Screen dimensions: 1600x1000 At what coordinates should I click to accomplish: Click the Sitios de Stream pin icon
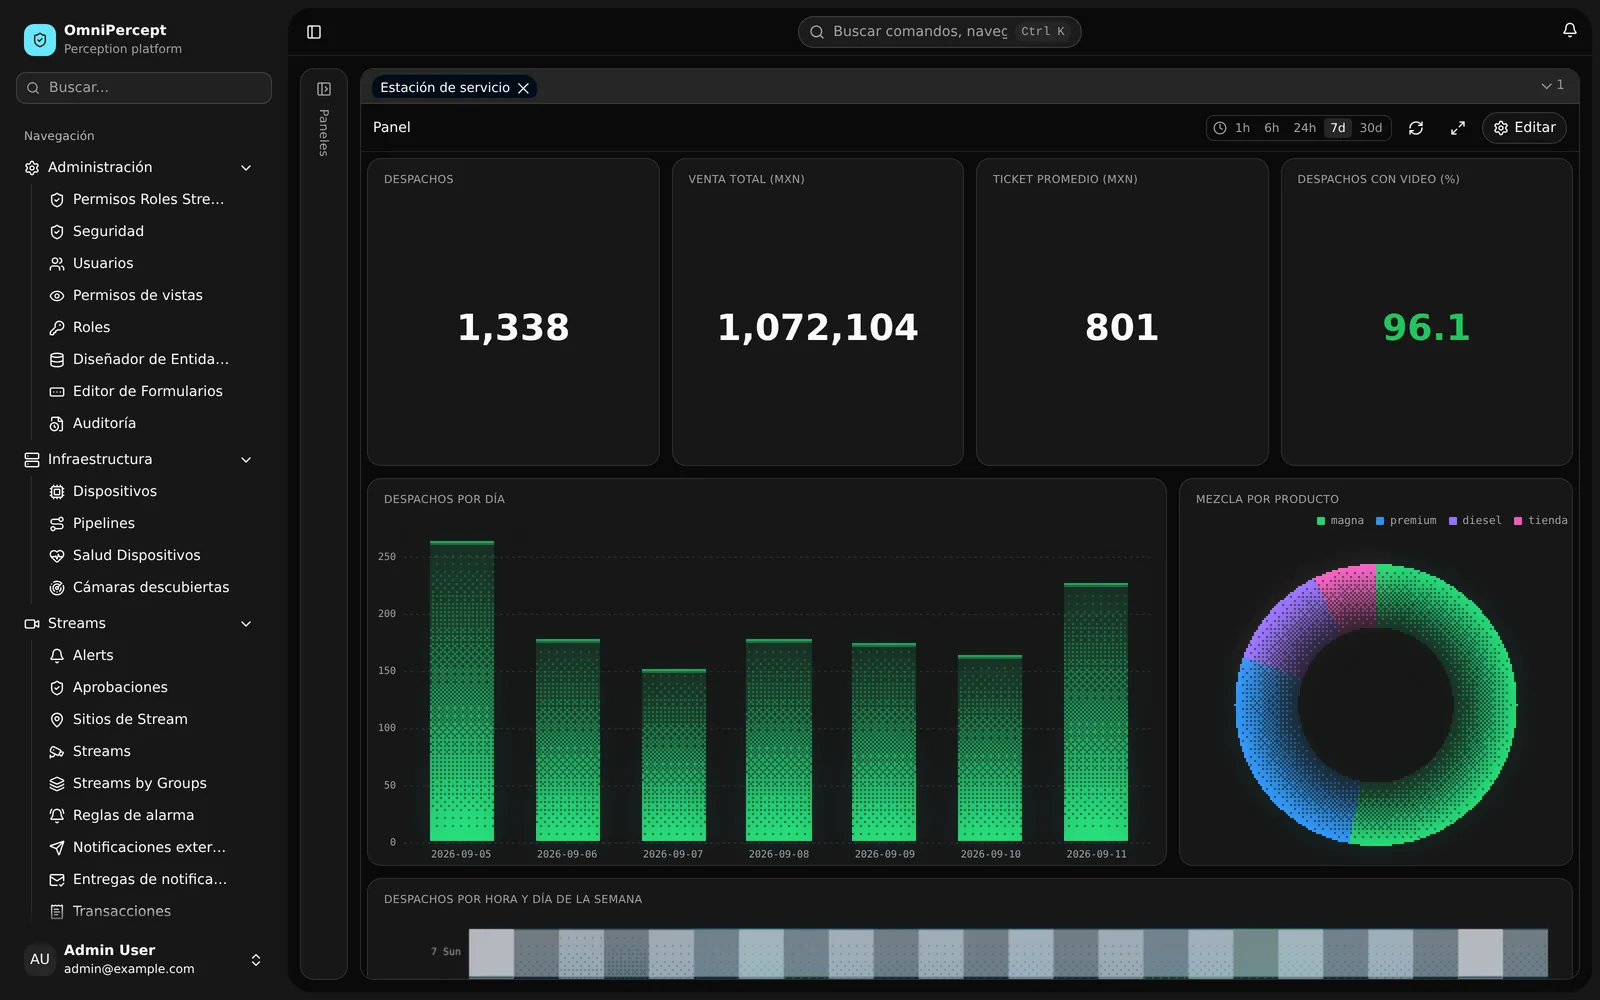point(57,720)
